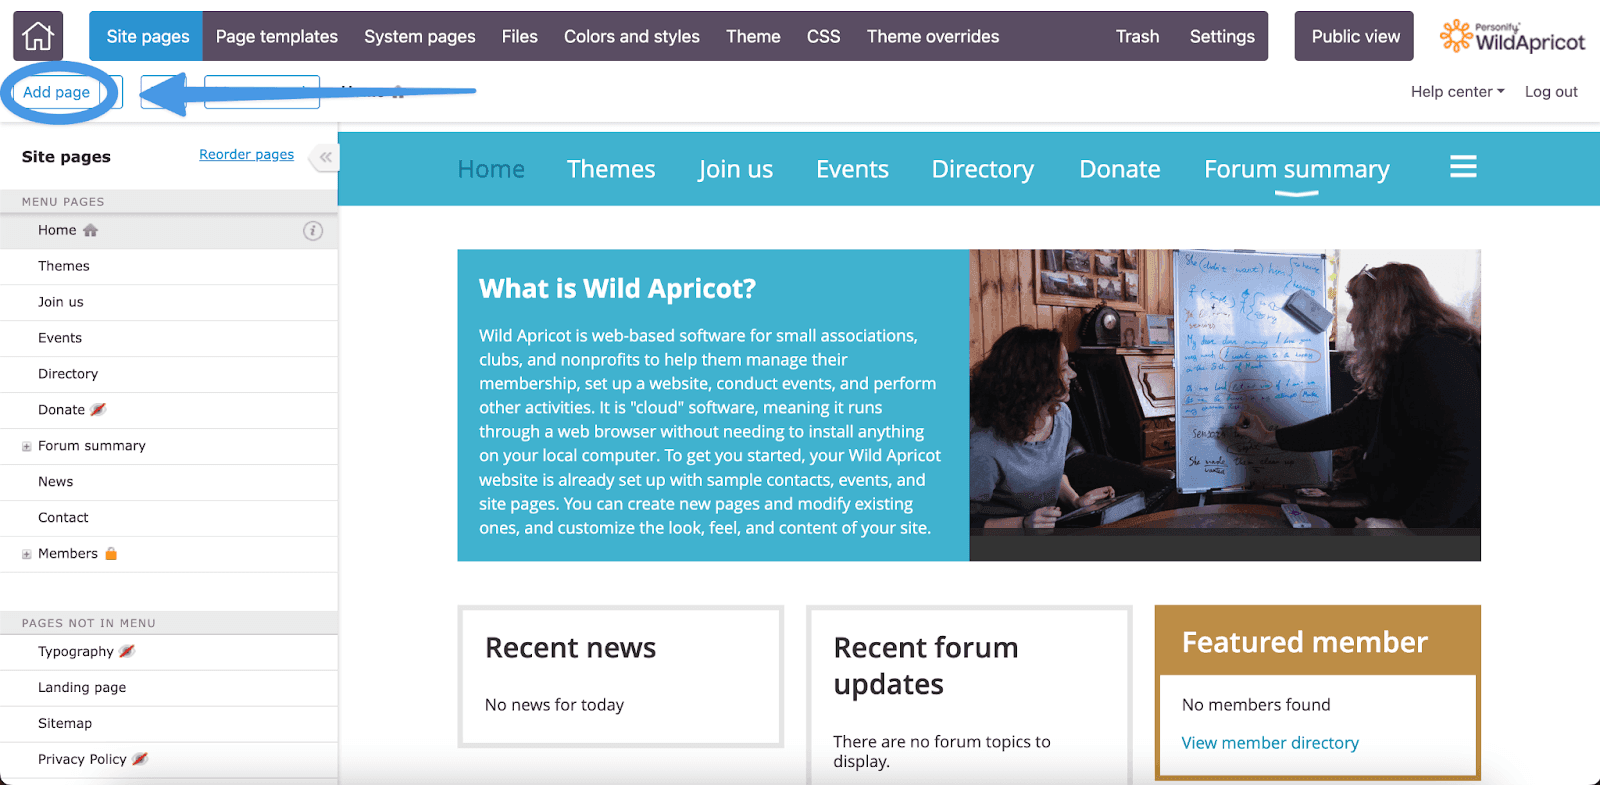Viewport: 1600px width, 785px height.
Task: Click the Log out link
Action: click(1551, 92)
